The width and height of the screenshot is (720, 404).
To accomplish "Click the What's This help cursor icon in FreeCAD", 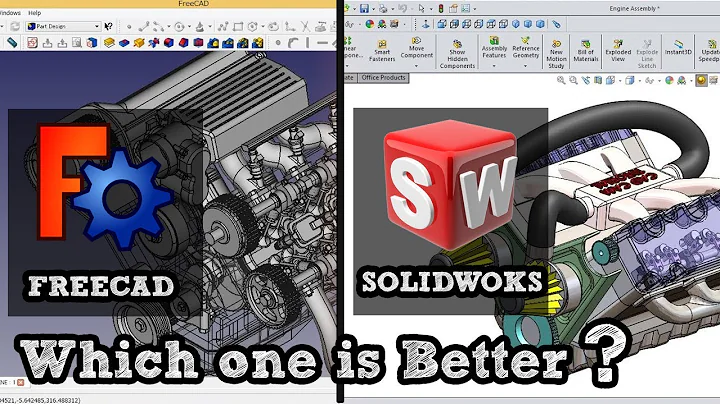I will 108,26.
